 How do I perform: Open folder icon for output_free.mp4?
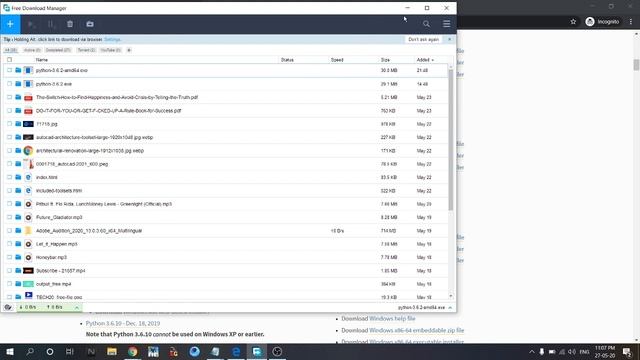point(18,284)
